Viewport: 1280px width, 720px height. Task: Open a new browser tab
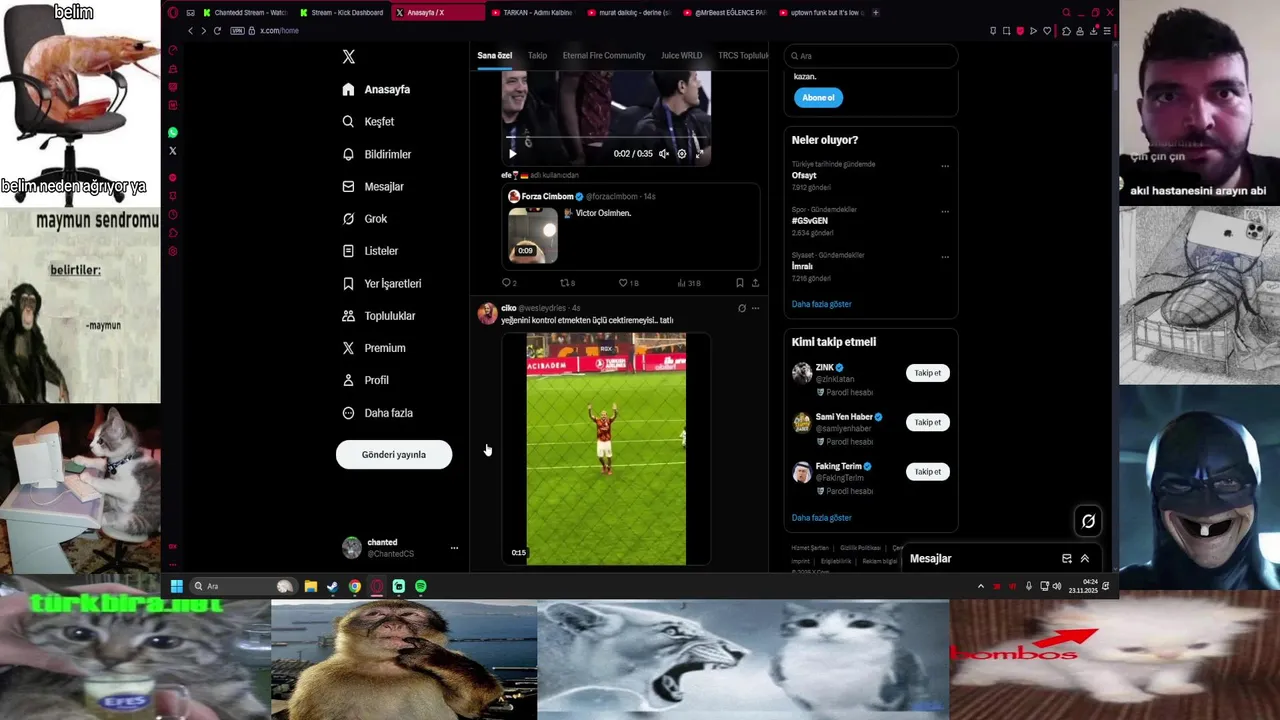876,13
